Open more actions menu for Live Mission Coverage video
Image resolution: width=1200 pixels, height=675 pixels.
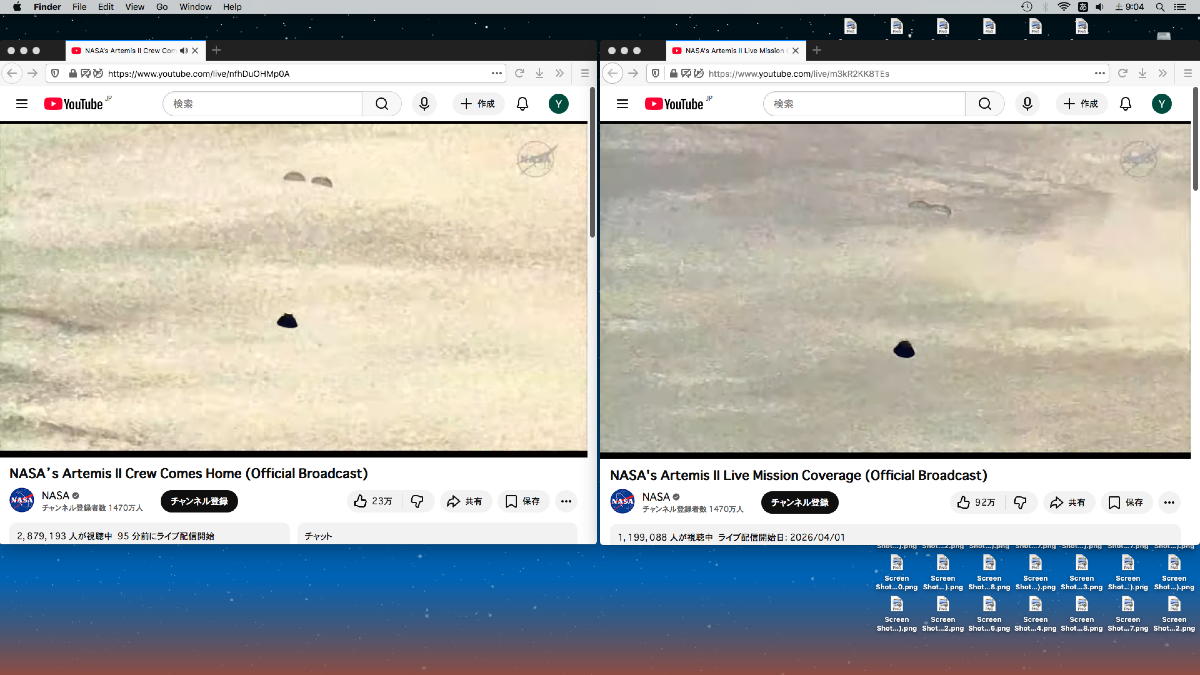click(1168, 502)
